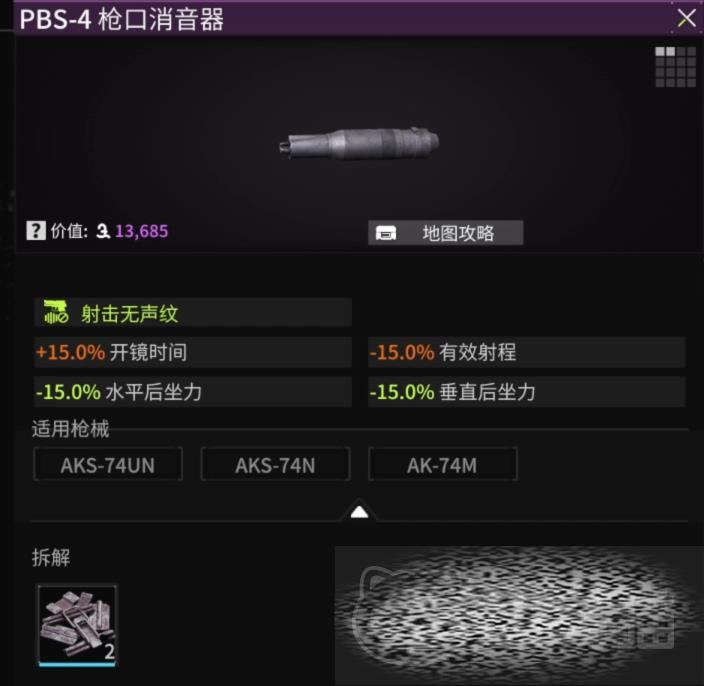
Task: Click the -15.0% 垂直后坐力 stat row
Action: click(x=527, y=392)
